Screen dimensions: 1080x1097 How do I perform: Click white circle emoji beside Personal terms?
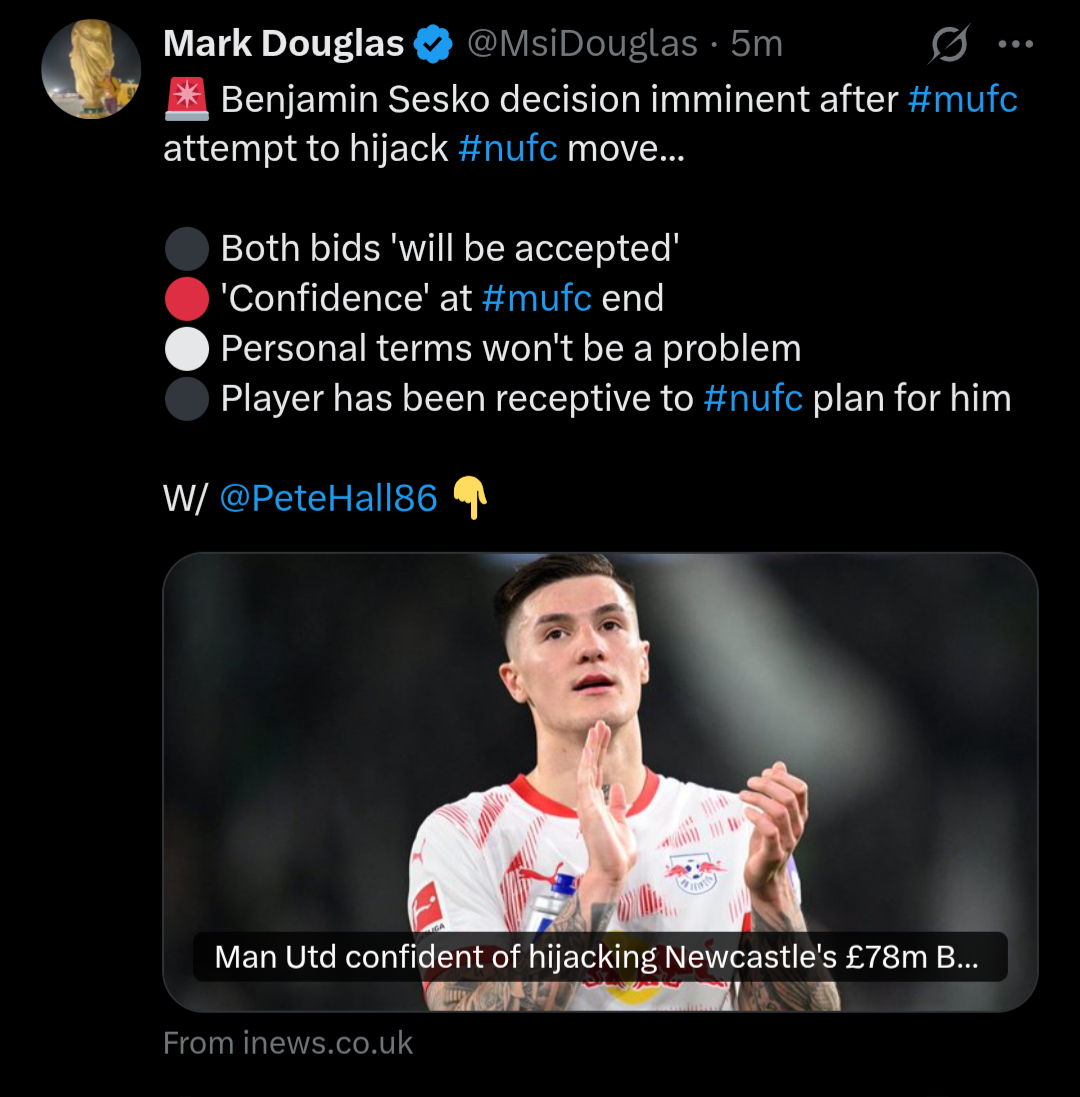tap(186, 348)
